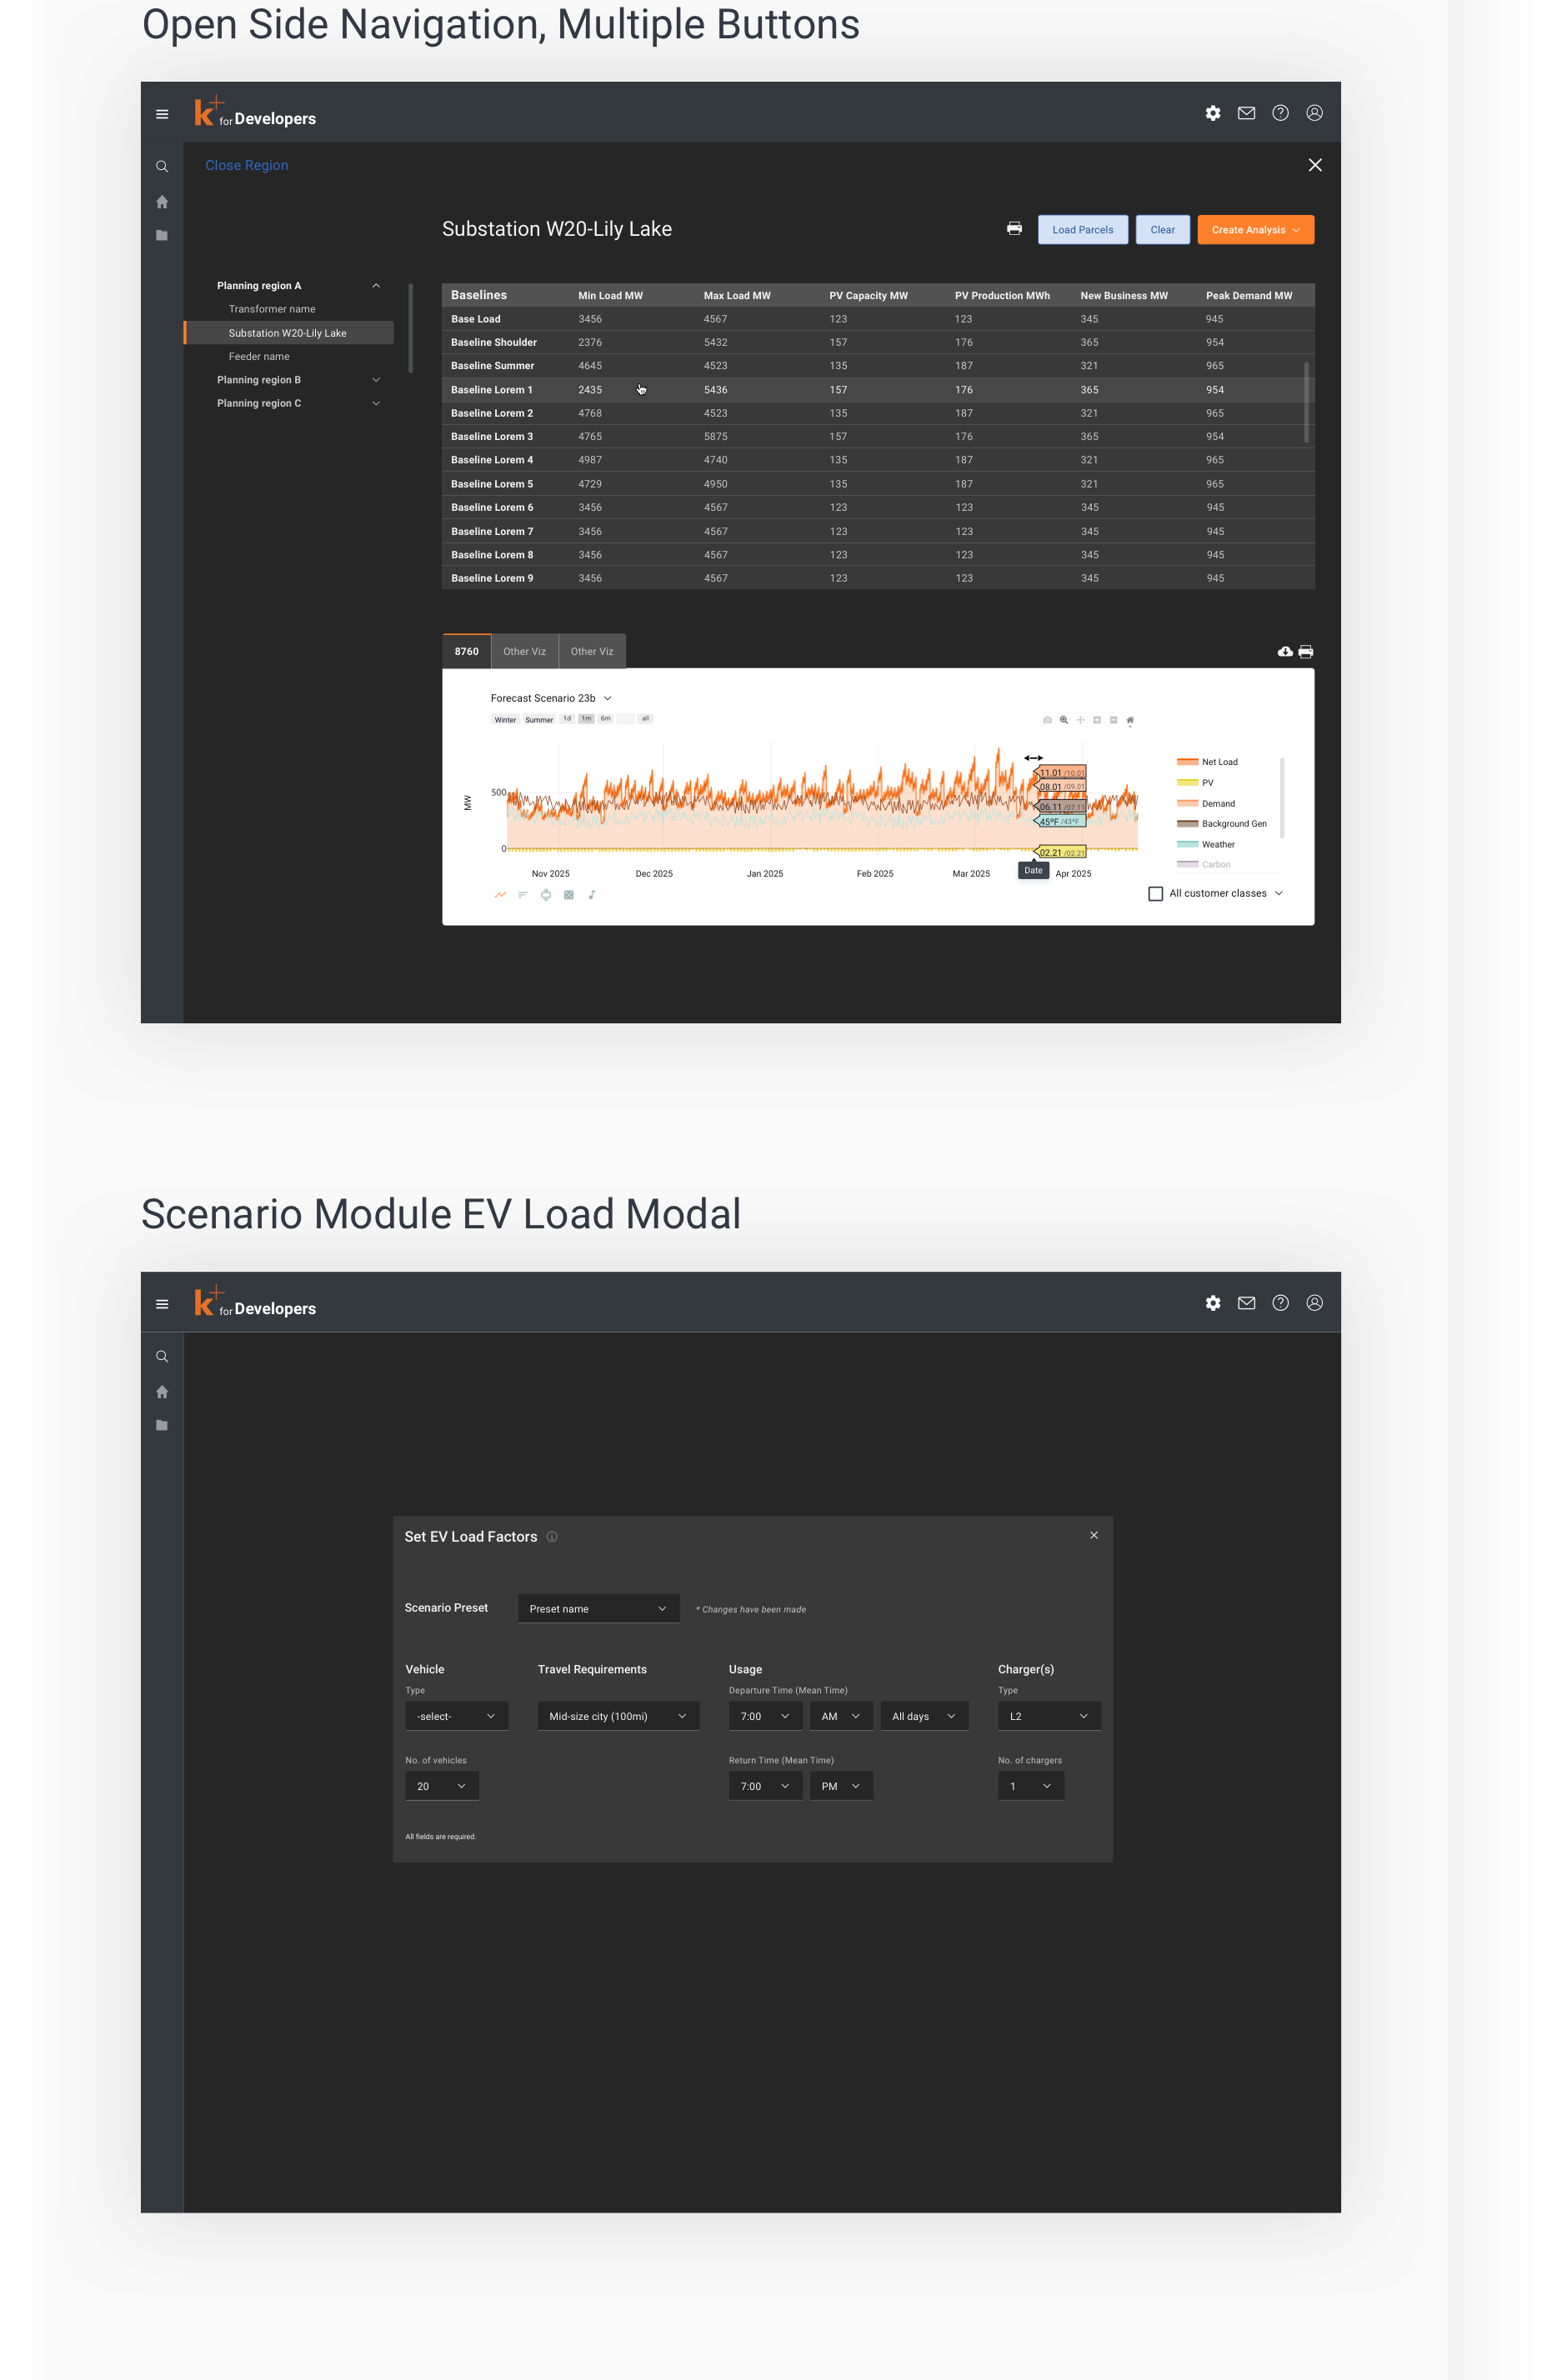The image size is (1542, 2380).
Task: Select the zoom magnifier in chart toolbar
Action: (1064, 720)
